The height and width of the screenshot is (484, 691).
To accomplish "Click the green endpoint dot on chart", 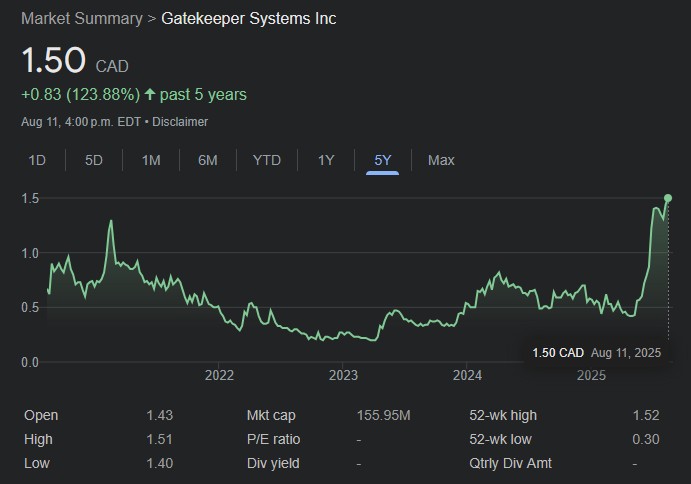I will pos(668,198).
